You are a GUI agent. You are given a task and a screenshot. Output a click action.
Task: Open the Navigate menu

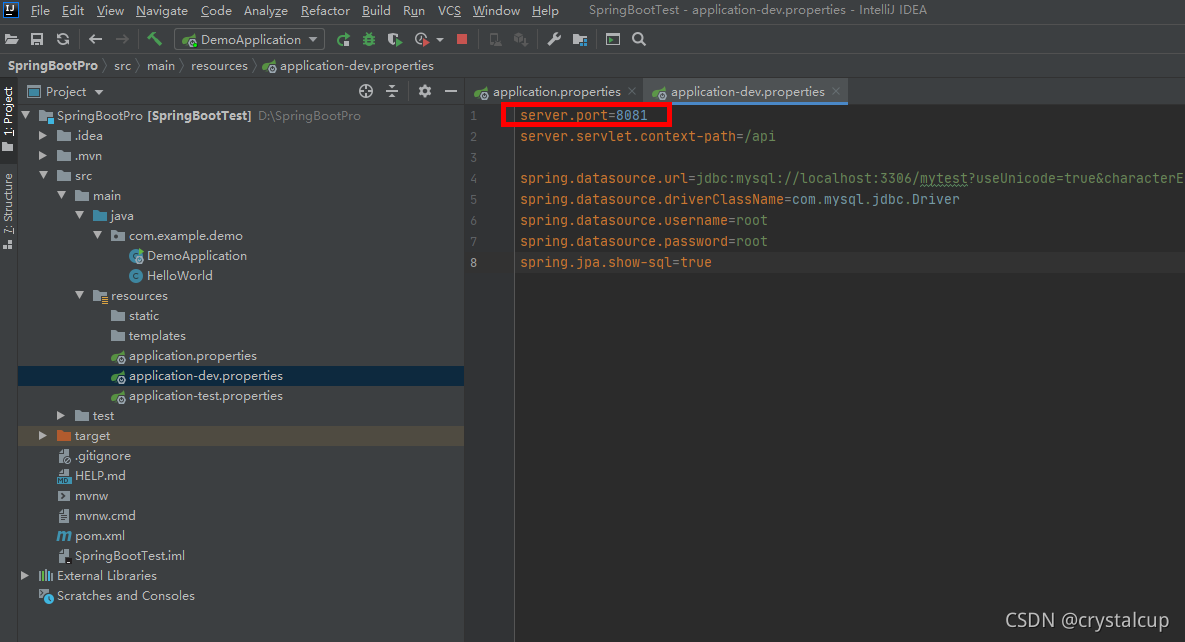coord(162,11)
